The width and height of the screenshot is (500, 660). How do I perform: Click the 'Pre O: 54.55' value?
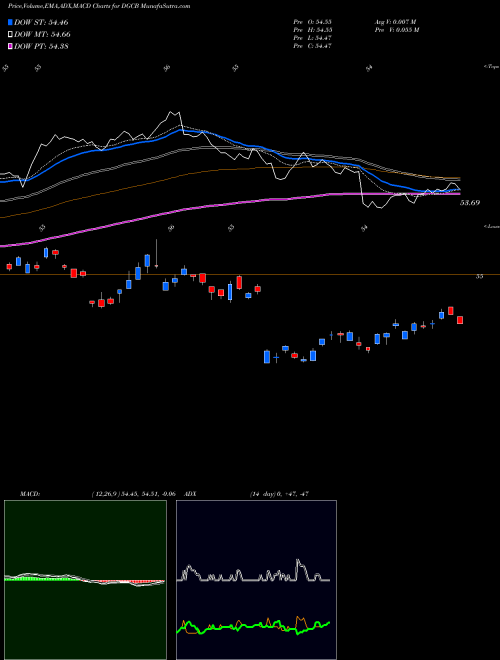312,21
